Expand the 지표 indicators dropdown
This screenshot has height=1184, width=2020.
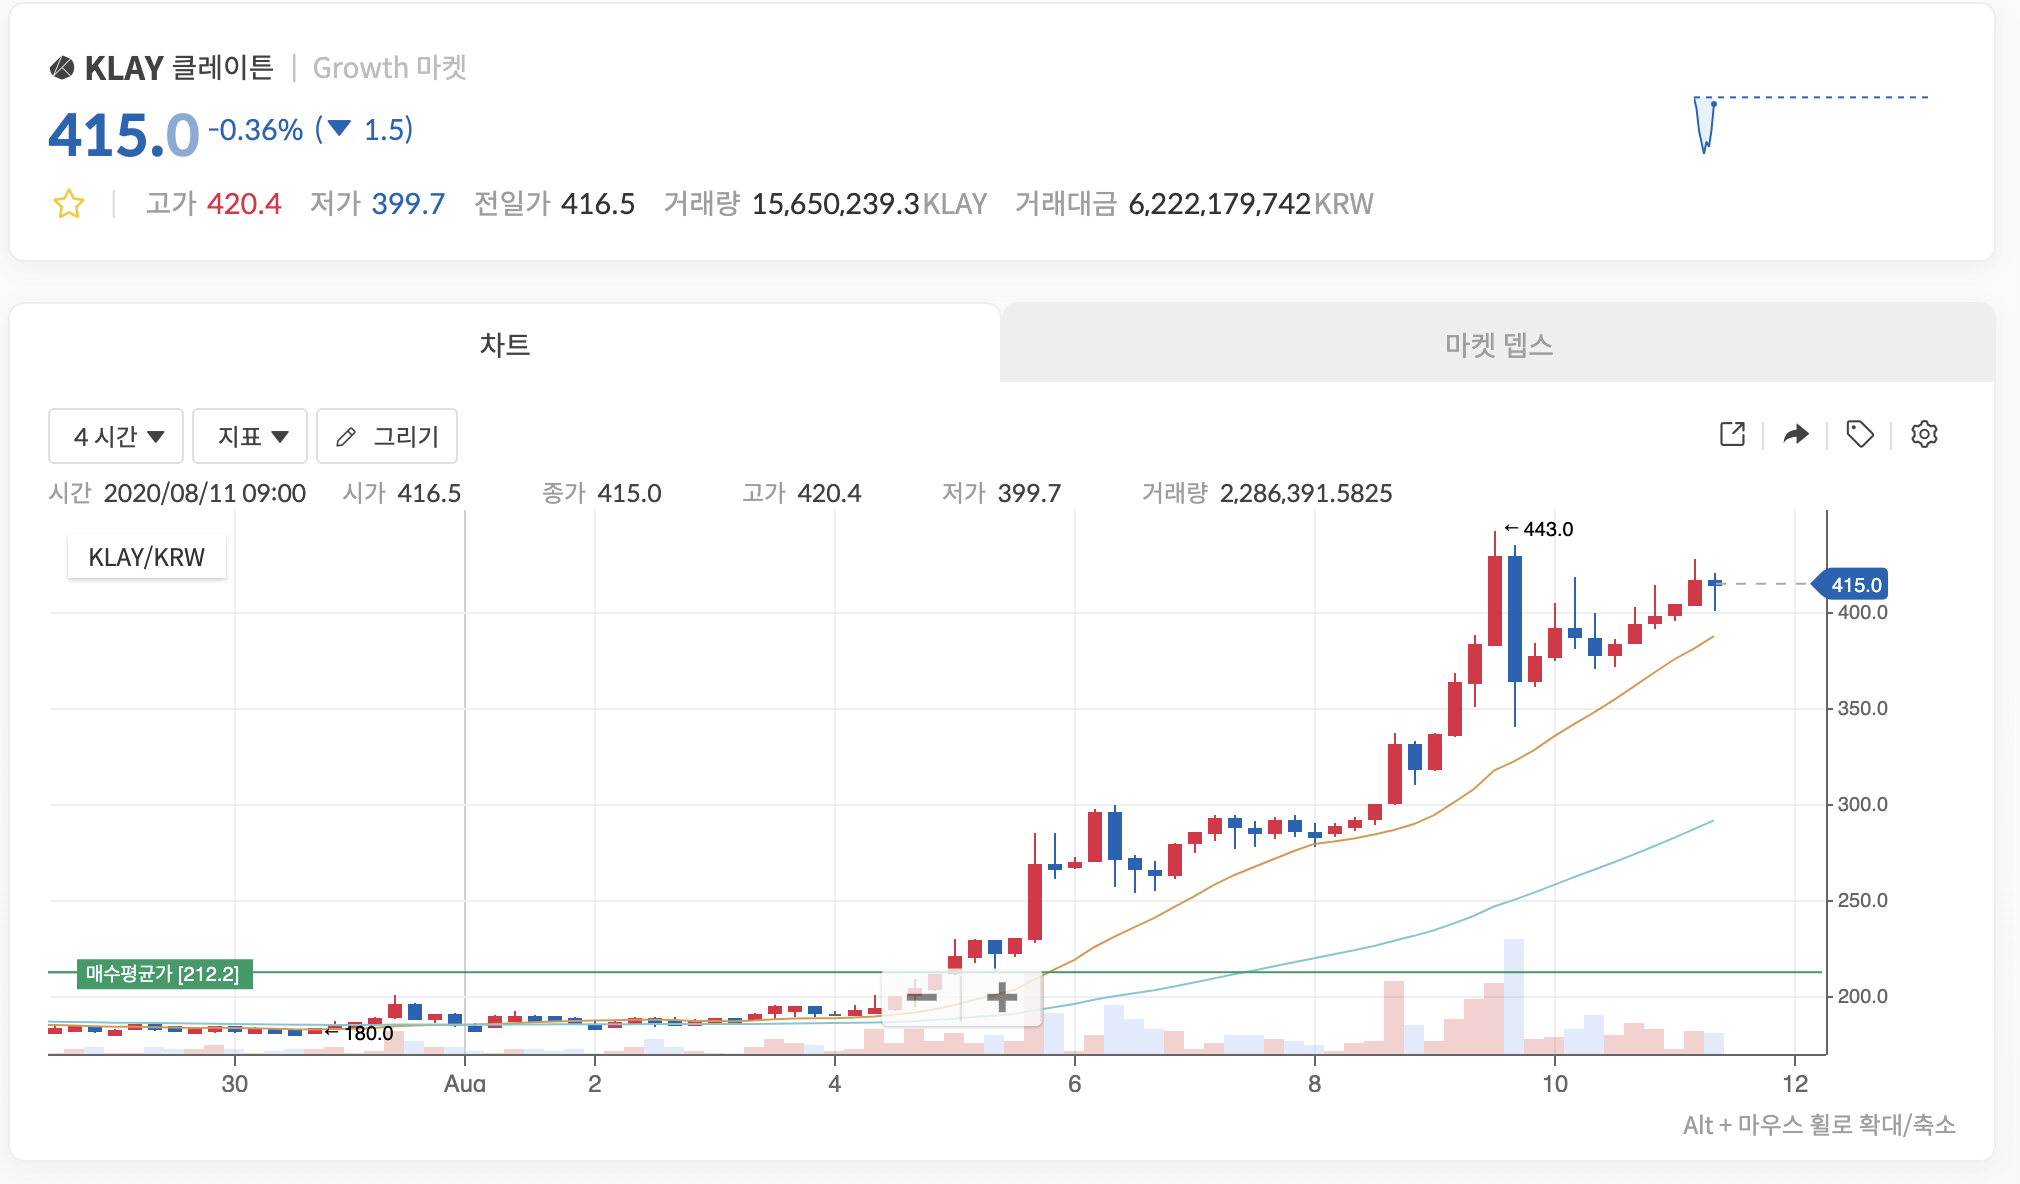(x=250, y=437)
